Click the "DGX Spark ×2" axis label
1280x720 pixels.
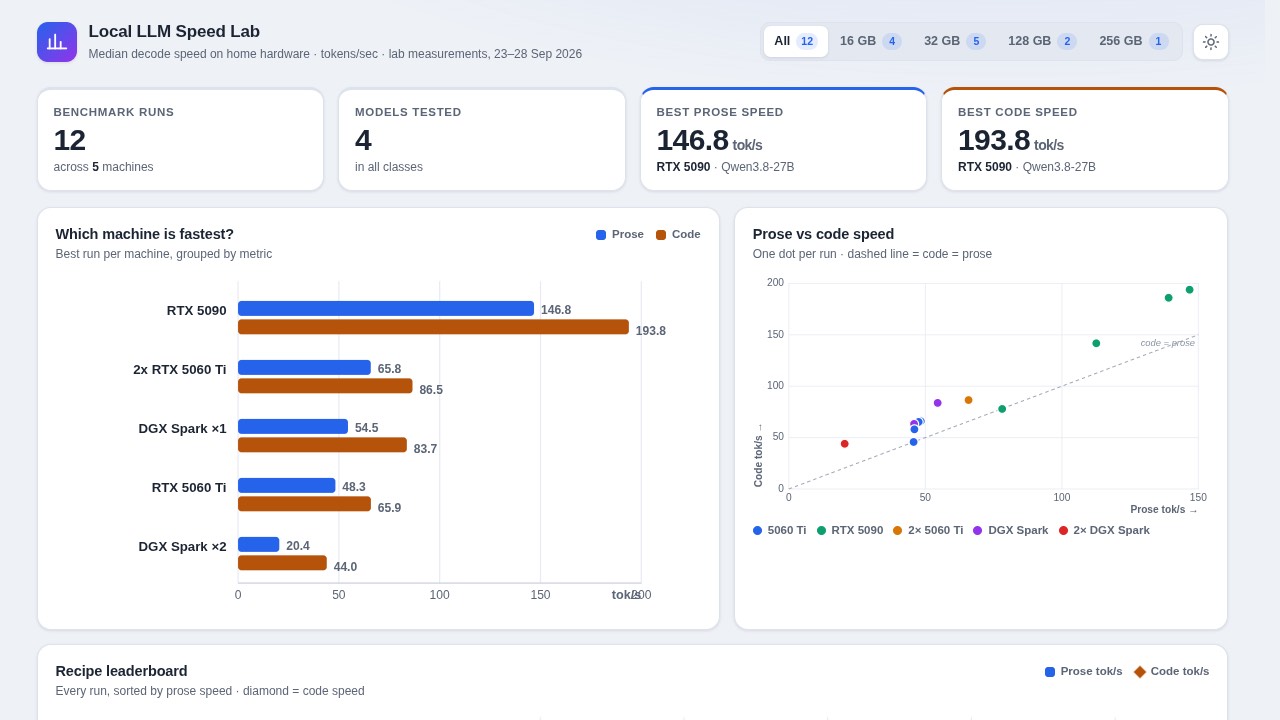182,547
